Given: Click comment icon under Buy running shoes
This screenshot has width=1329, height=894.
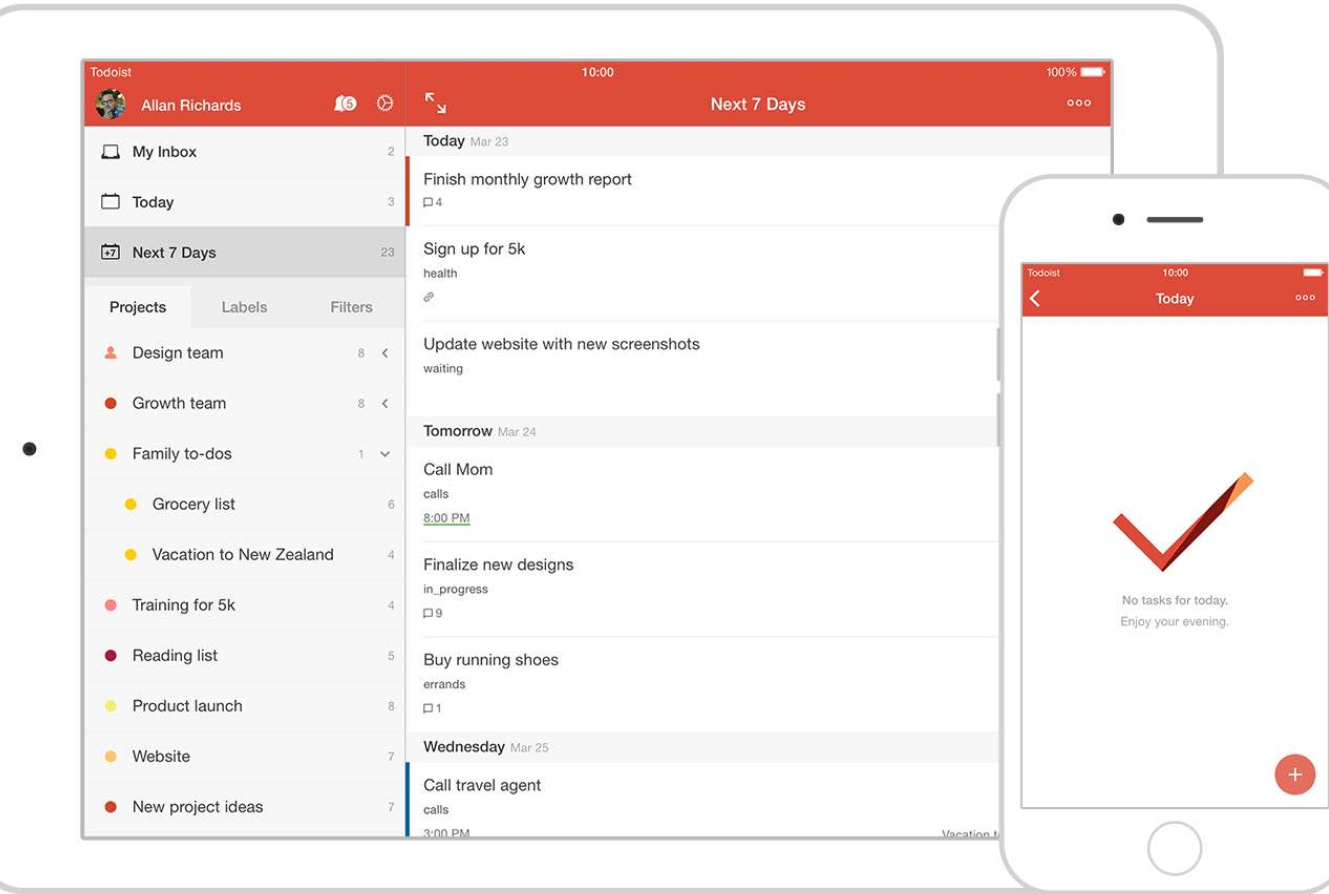Looking at the screenshot, I should click(x=428, y=709).
